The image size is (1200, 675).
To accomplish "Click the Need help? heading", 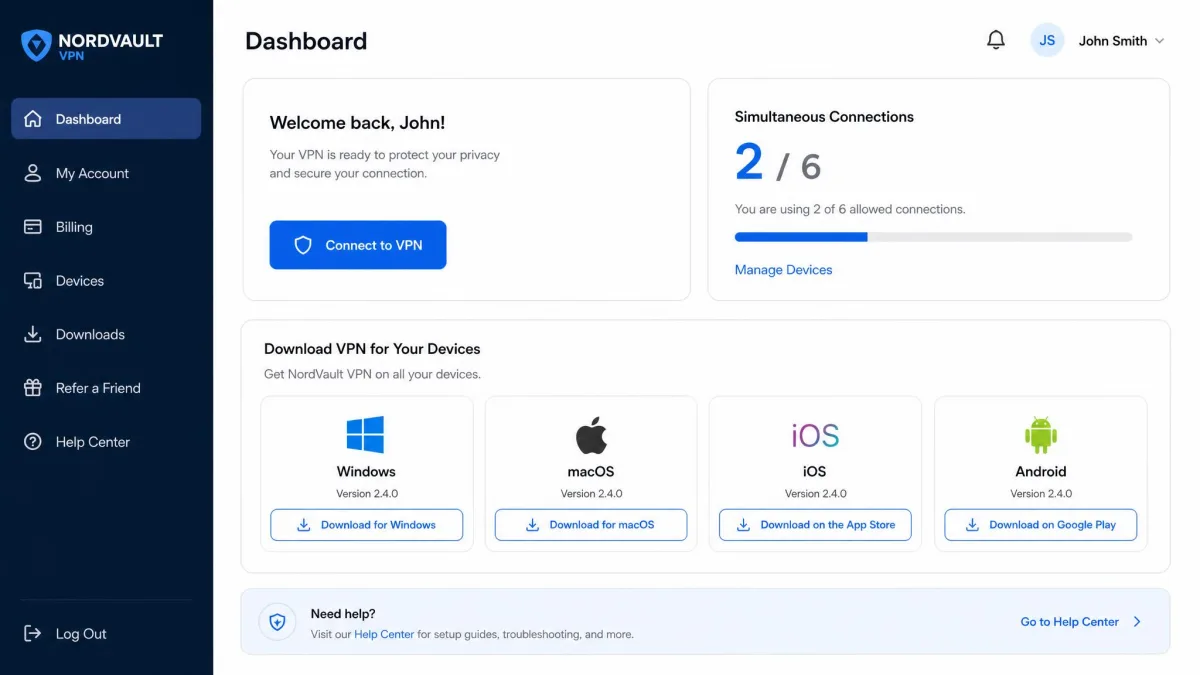I will point(343,614).
